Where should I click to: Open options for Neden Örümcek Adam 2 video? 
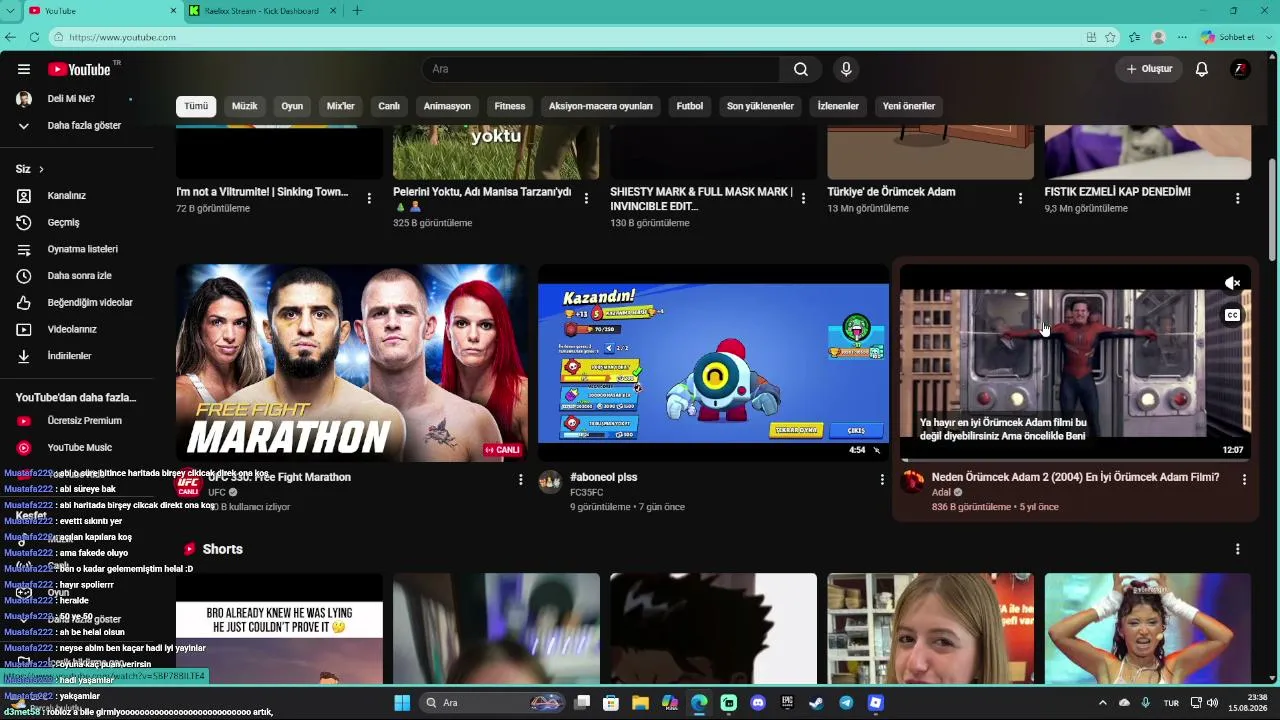tap(1244, 480)
